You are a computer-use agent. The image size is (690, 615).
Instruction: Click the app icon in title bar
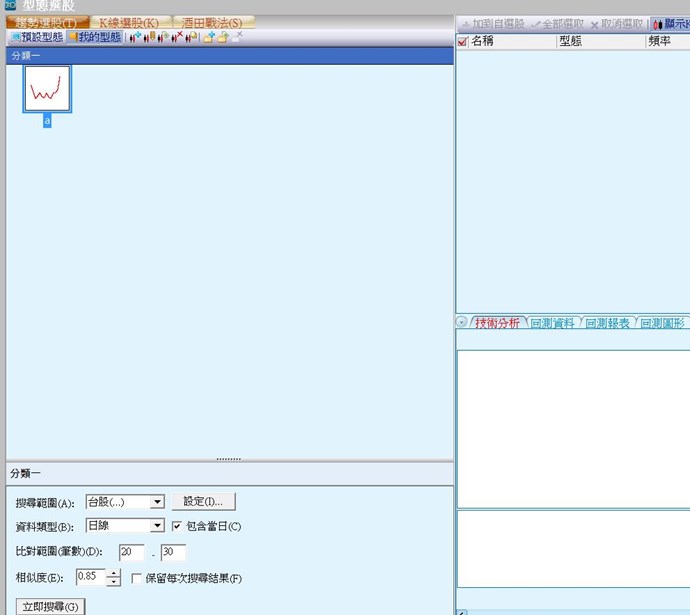(x=9, y=6)
